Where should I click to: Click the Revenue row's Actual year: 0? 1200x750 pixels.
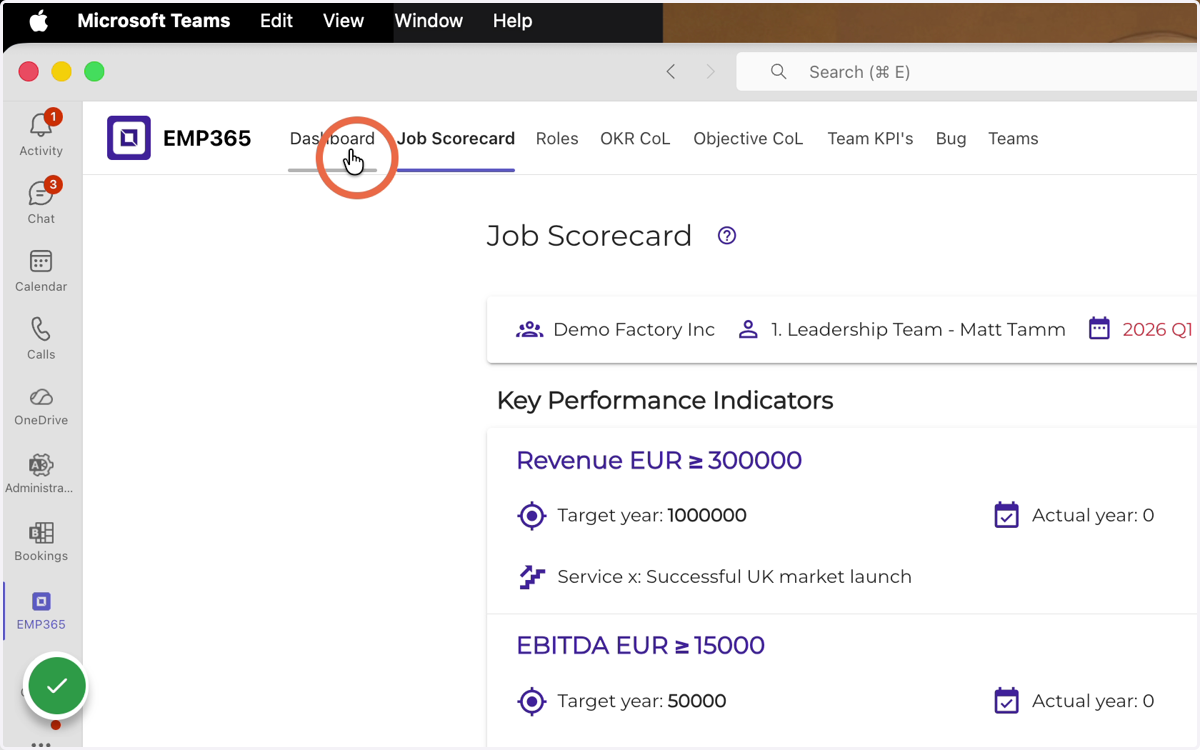[x=1093, y=516]
